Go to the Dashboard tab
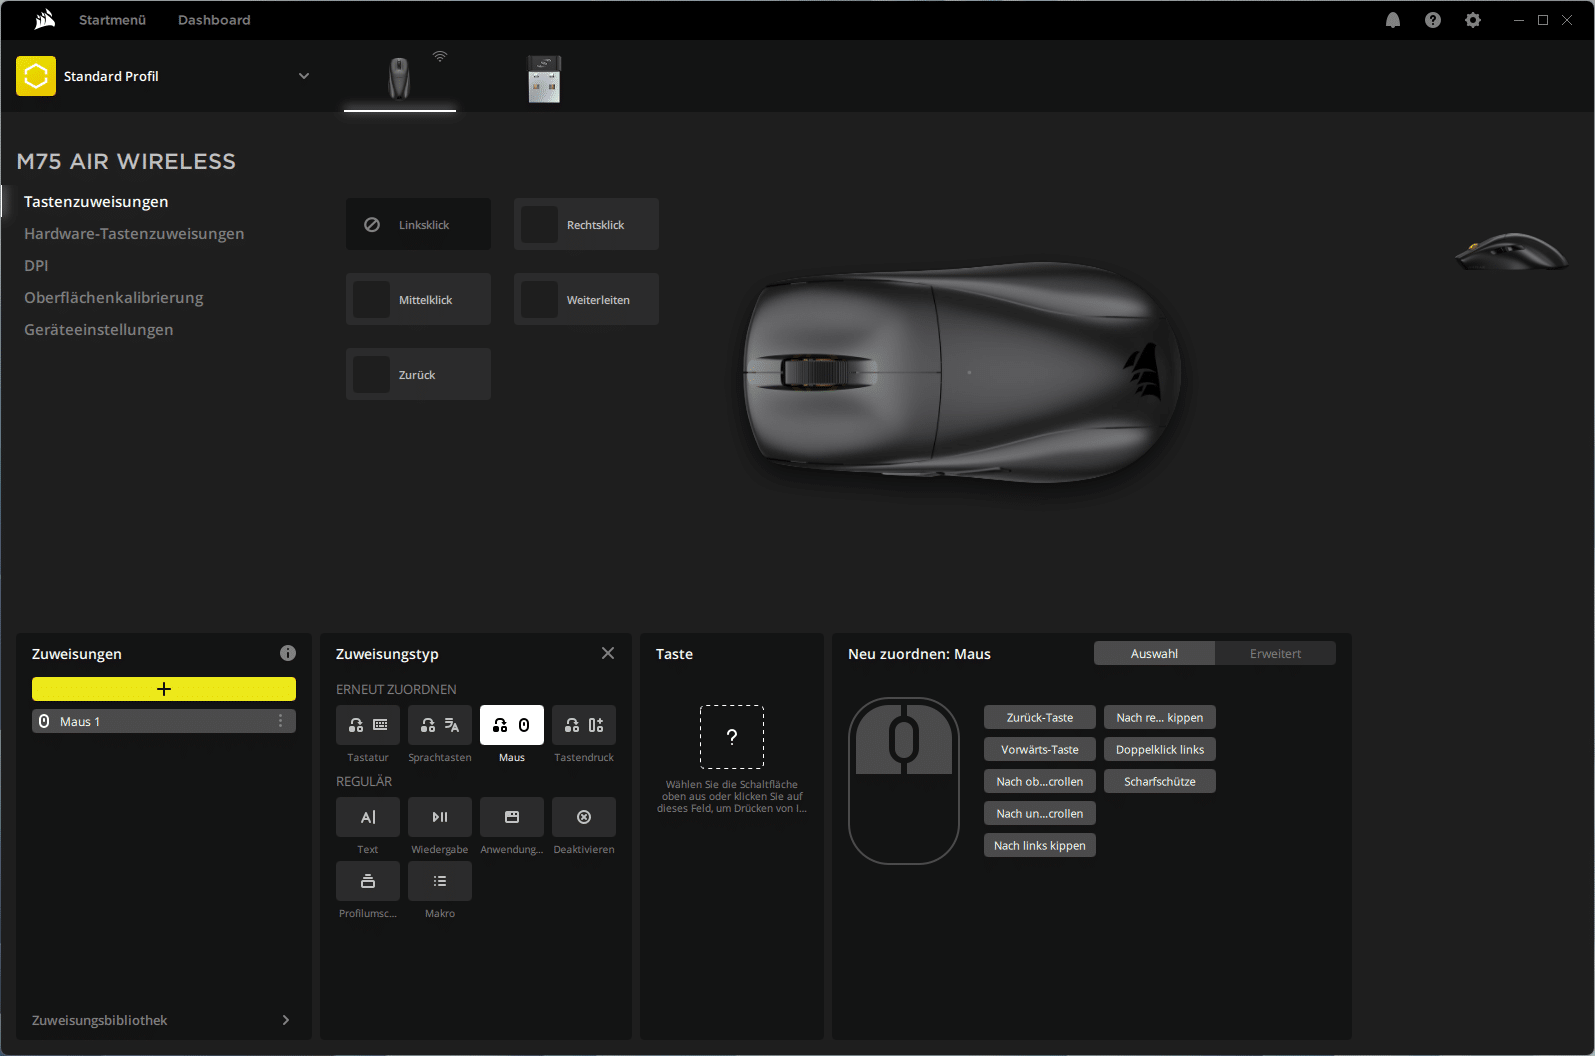Image resolution: width=1595 pixels, height=1056 pixels. (x=214, y=20)
